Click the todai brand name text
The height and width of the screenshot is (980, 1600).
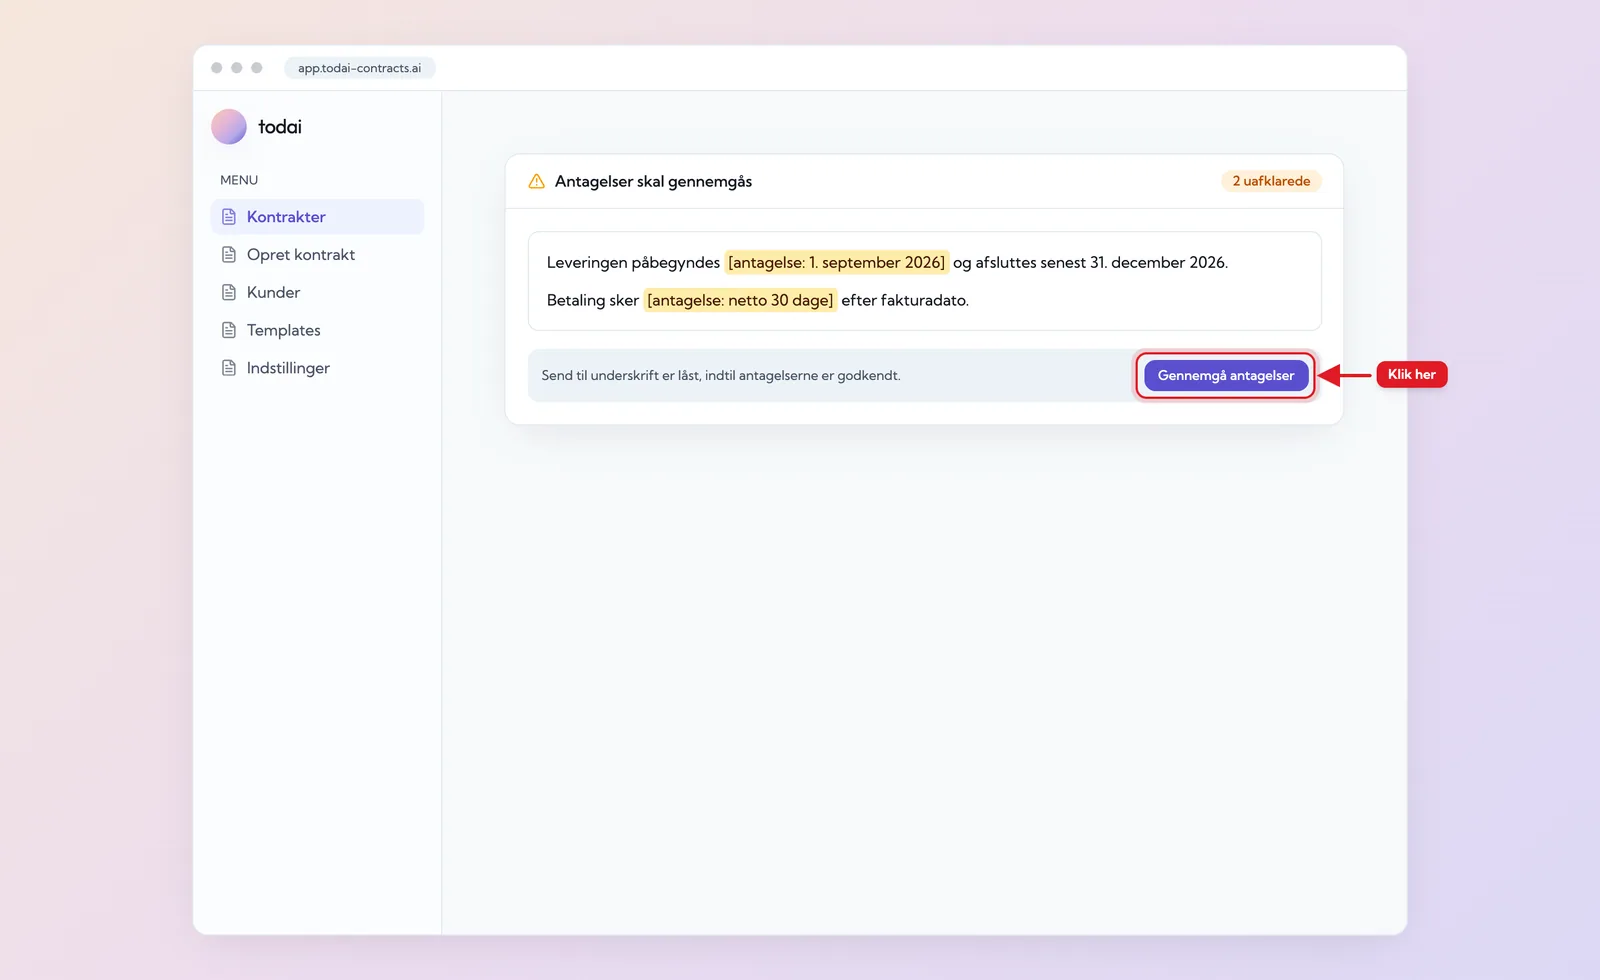pyautogui.click(x=280, y=127)
